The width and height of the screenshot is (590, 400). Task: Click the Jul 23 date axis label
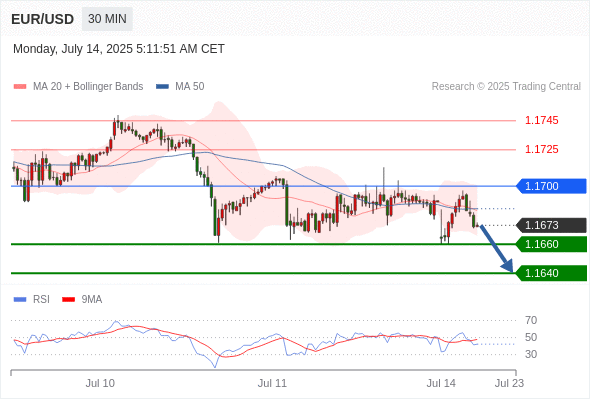[509, 383]
